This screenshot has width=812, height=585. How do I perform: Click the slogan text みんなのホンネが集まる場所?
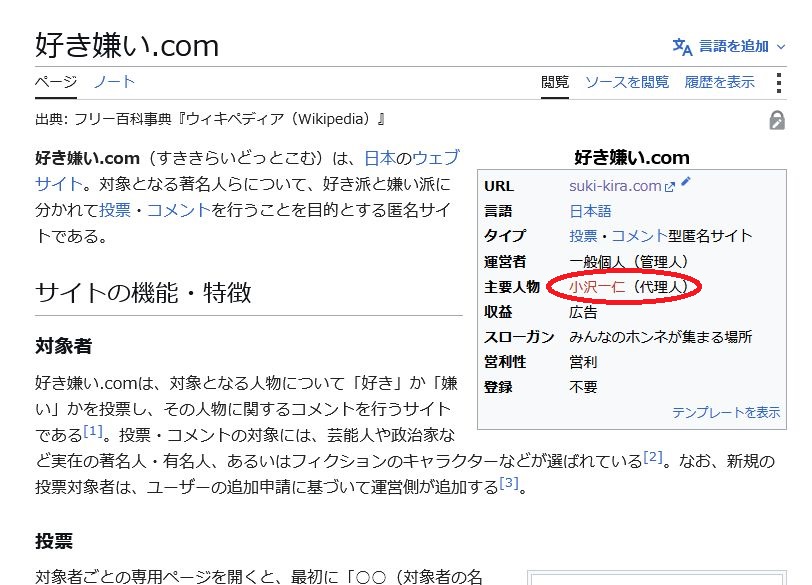[660, 337]
